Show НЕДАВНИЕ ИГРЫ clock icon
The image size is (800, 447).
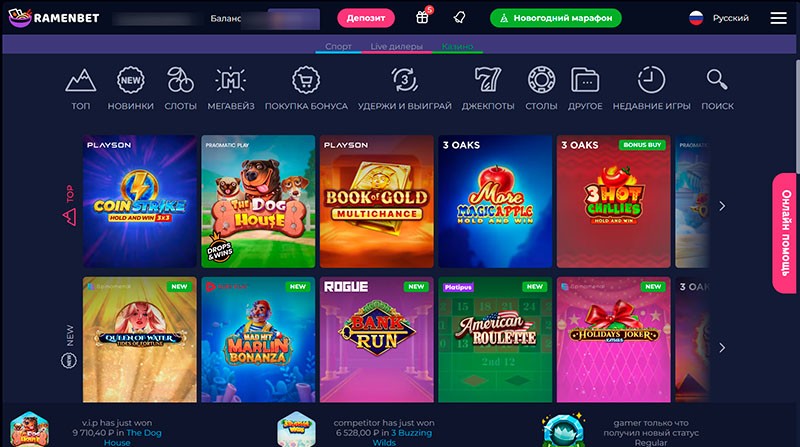pos(651,80)
